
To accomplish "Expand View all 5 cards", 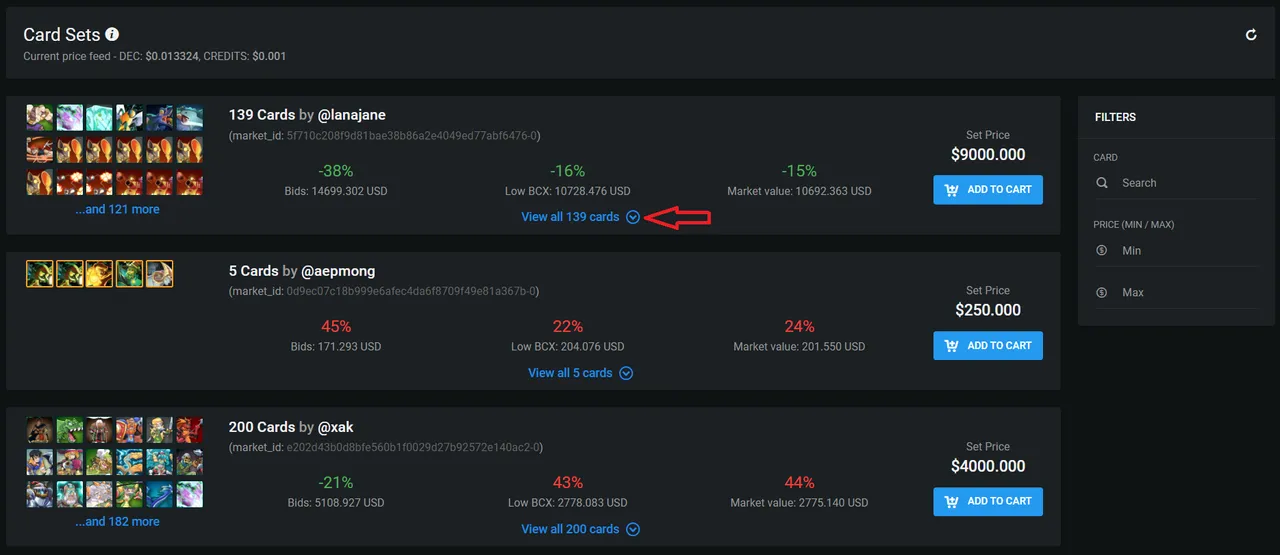I will coord(580,373).
